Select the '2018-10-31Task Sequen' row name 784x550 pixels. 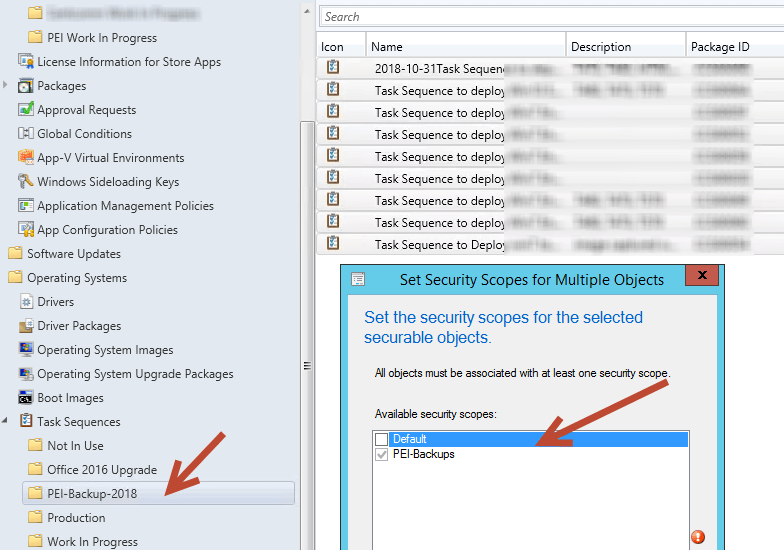(440, 68)
